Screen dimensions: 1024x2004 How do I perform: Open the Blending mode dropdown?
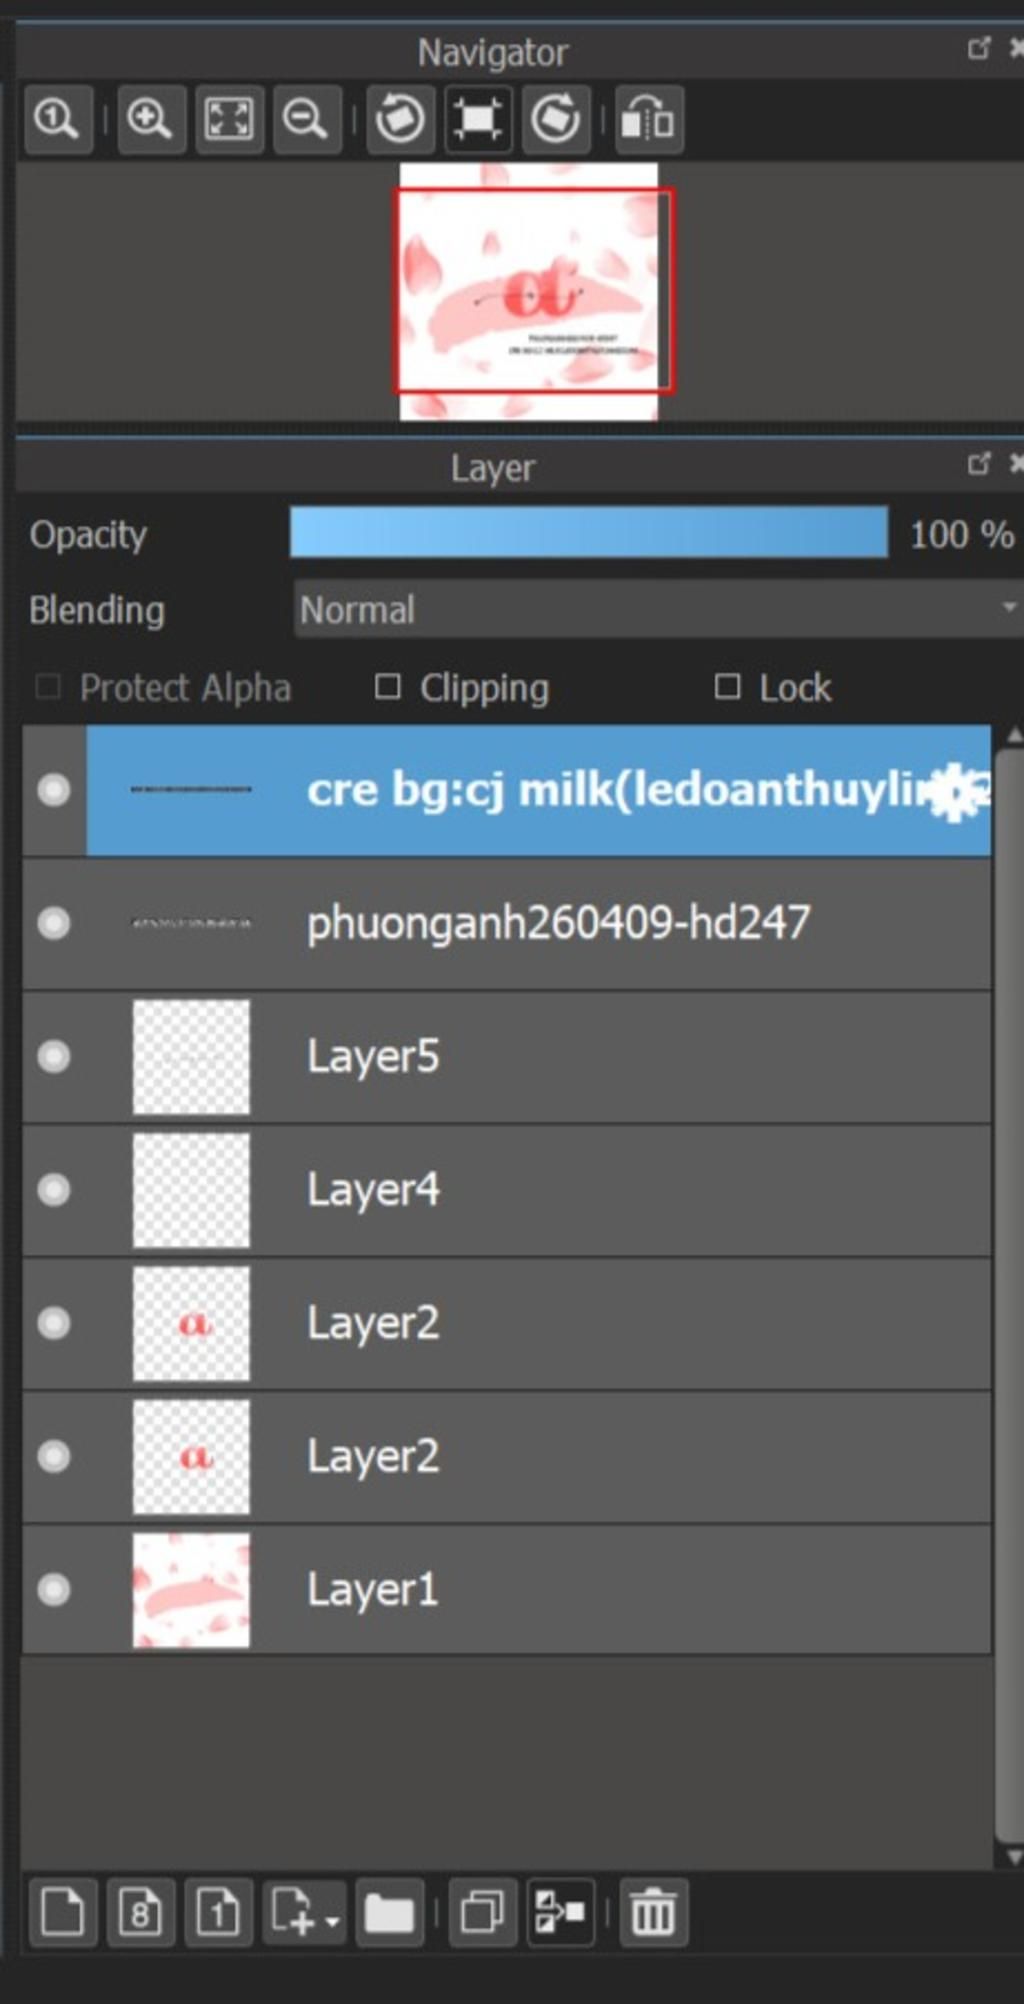tap(658, 608)
